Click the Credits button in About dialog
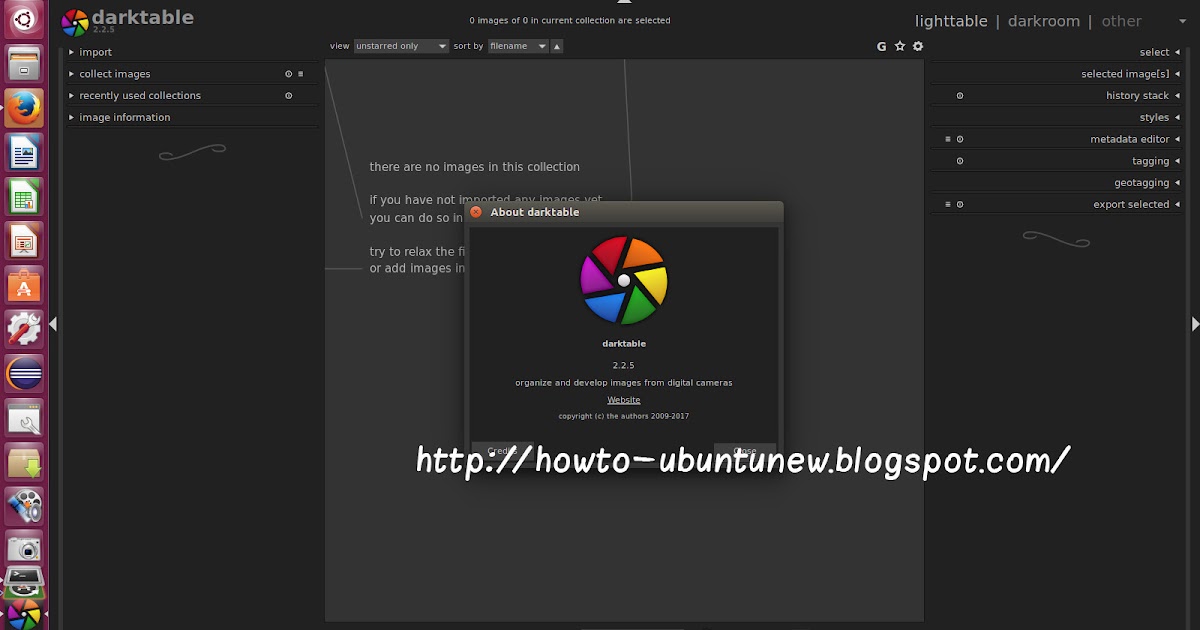1200x630 pixels. point(501,451)
